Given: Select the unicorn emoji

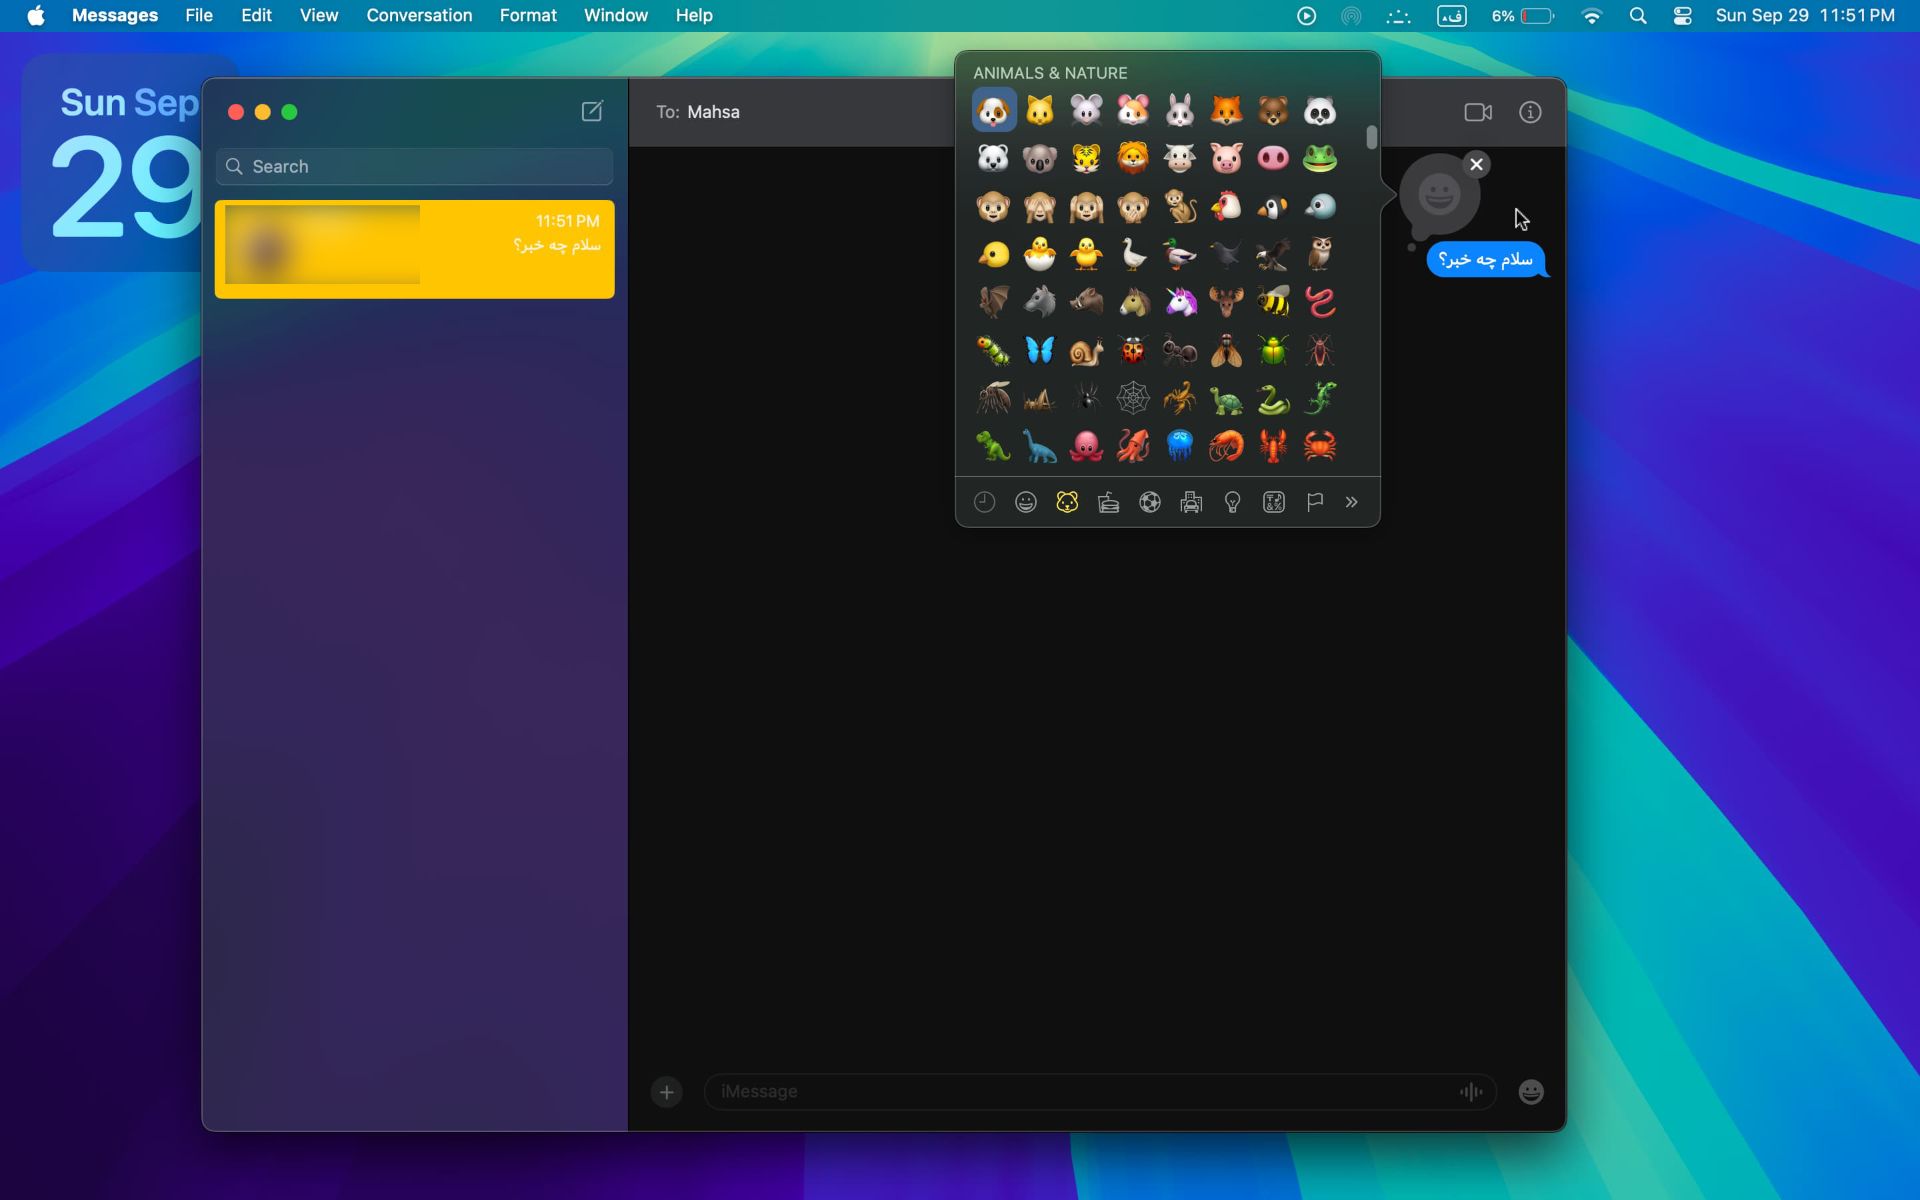Looking at the screenshot, I should 1180,303.
